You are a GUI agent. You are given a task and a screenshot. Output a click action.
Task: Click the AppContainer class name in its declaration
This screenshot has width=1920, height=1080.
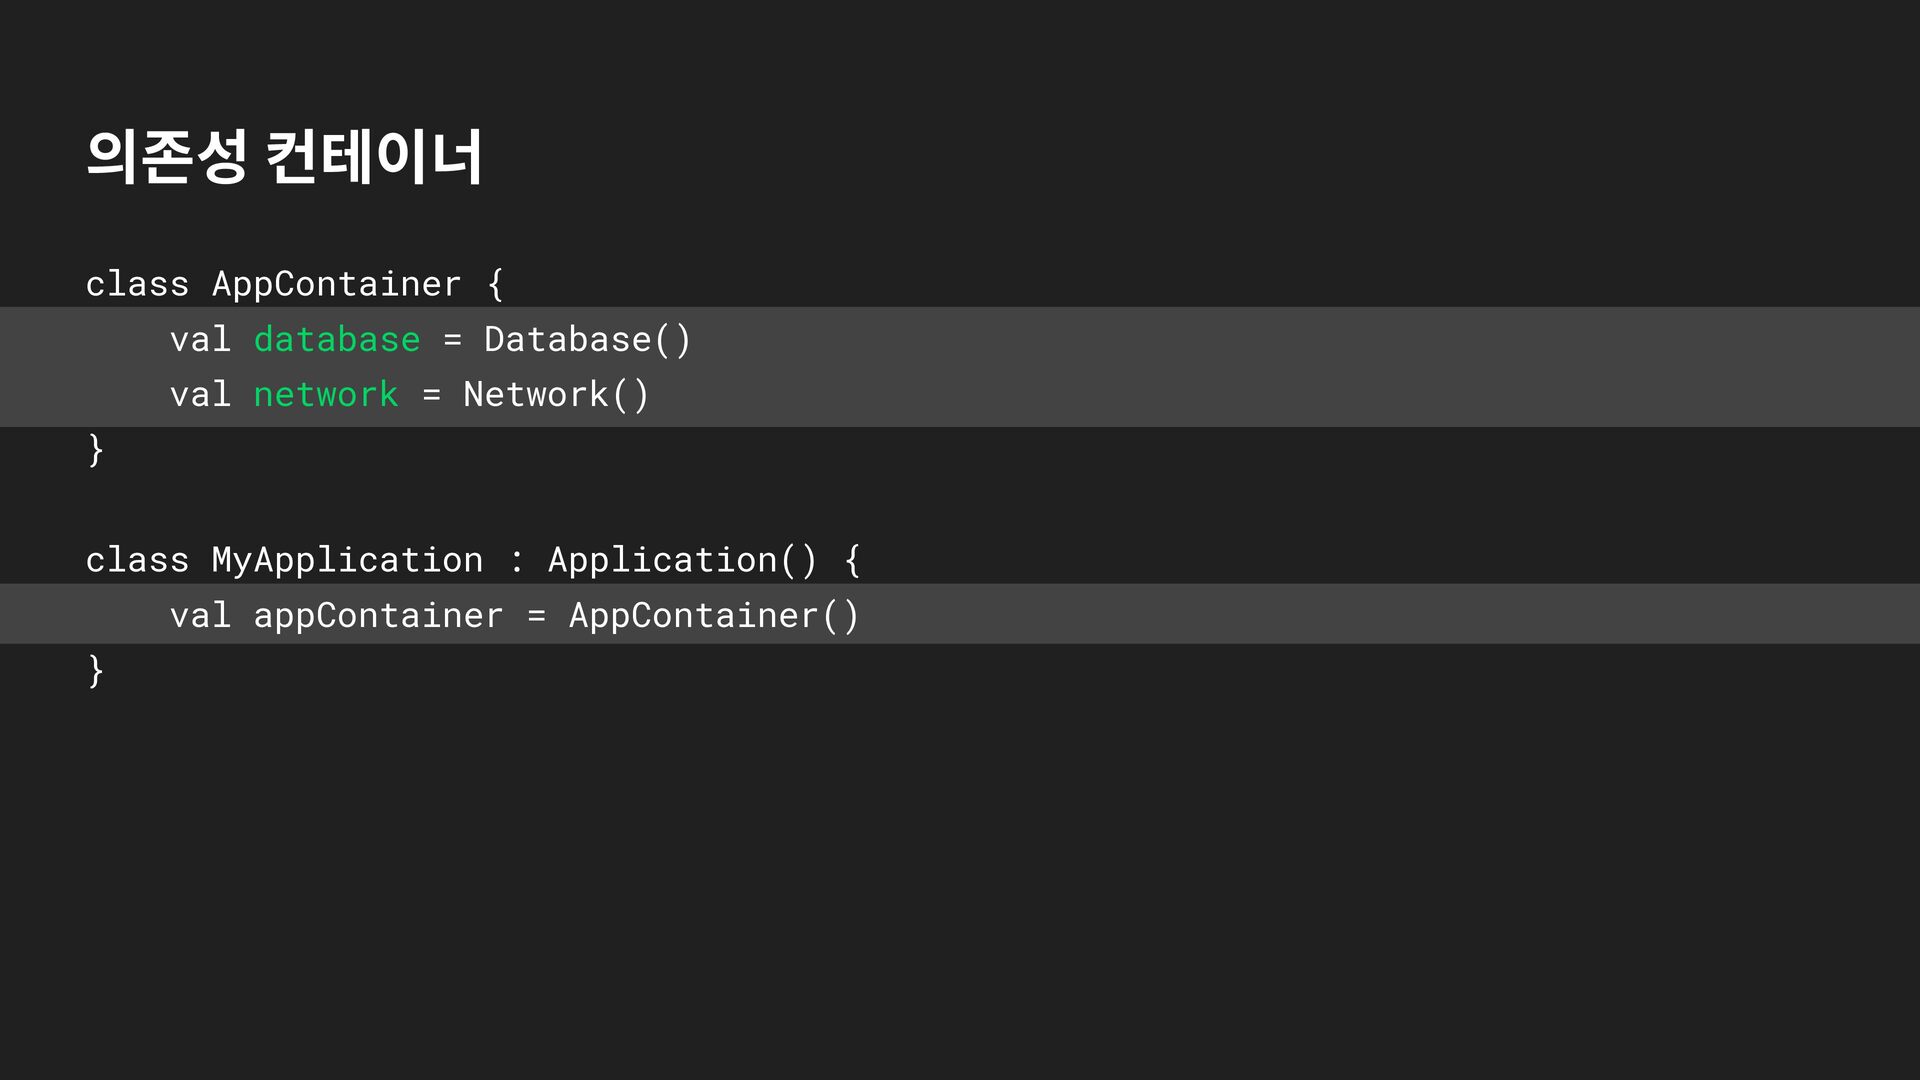point(336,285)
